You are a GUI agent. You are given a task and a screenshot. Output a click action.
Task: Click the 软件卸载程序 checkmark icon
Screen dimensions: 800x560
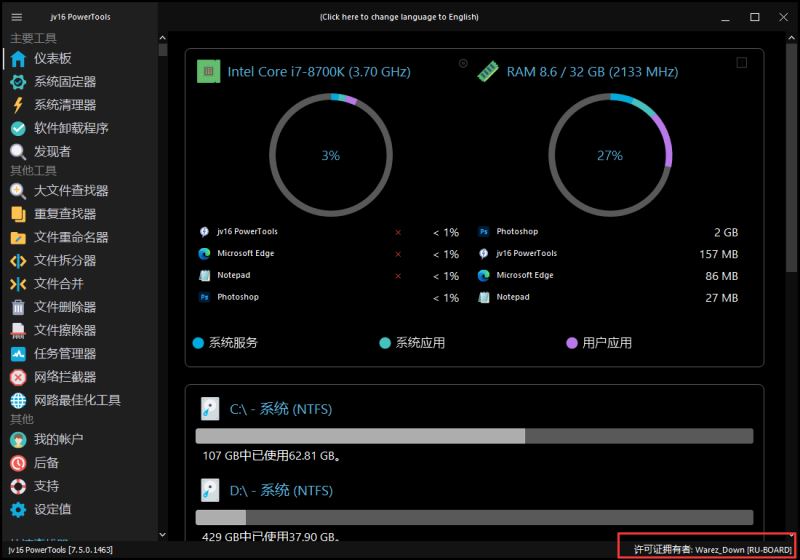(18, 129)
